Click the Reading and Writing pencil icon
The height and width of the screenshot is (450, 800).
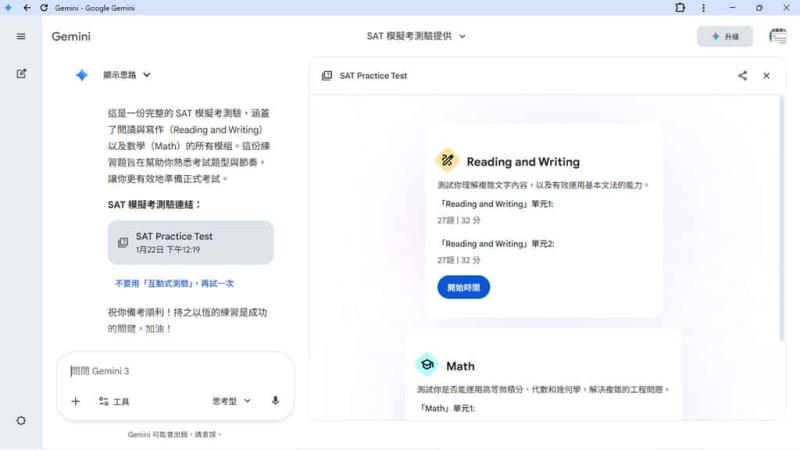447,161
